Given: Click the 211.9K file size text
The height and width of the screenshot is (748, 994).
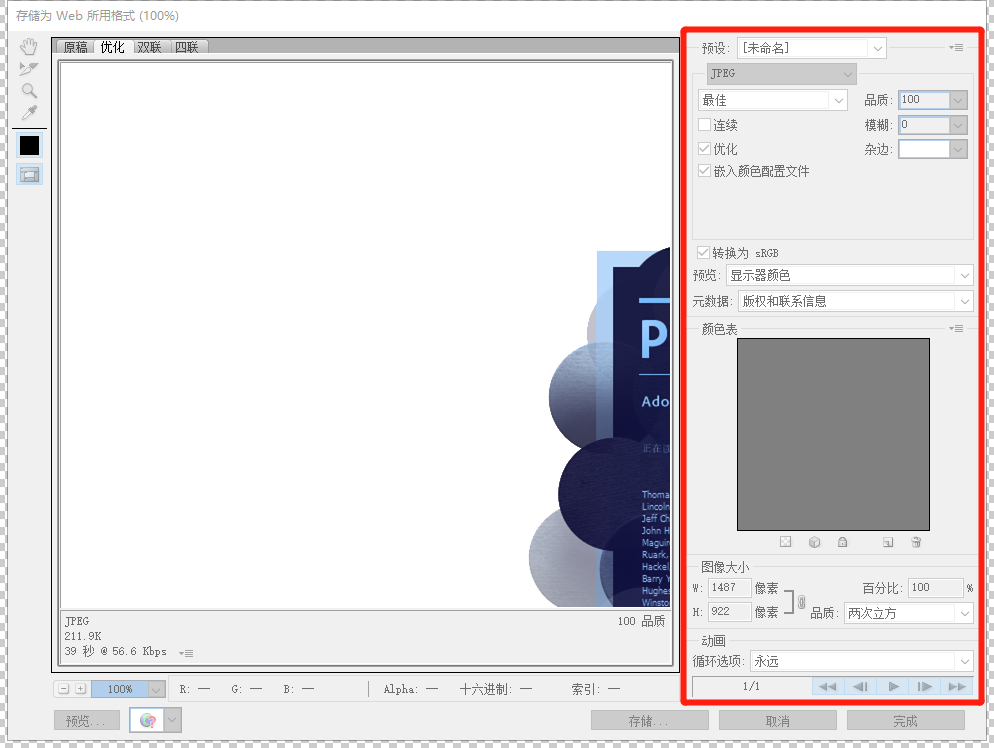Looking at the screenshot, I should pos(83,636).
